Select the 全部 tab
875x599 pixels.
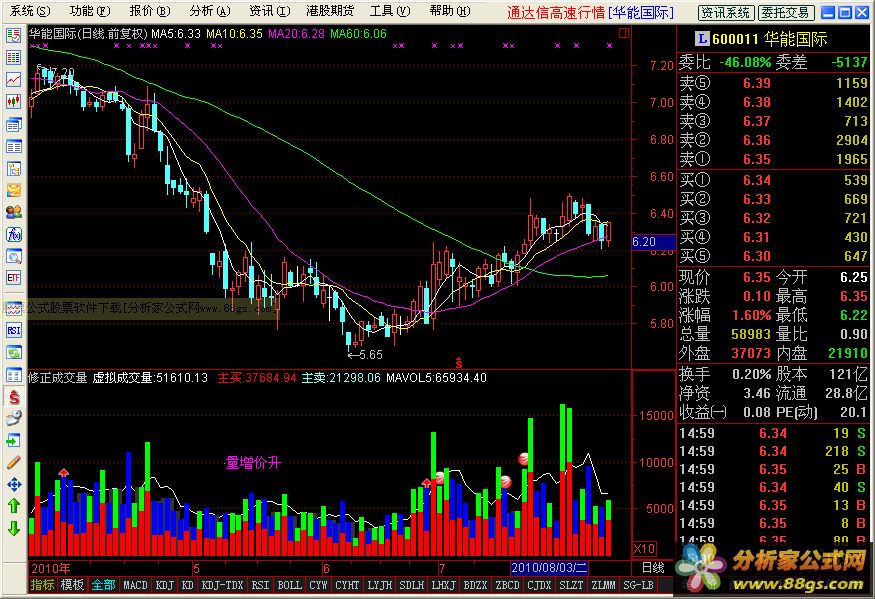pos(103,584)
